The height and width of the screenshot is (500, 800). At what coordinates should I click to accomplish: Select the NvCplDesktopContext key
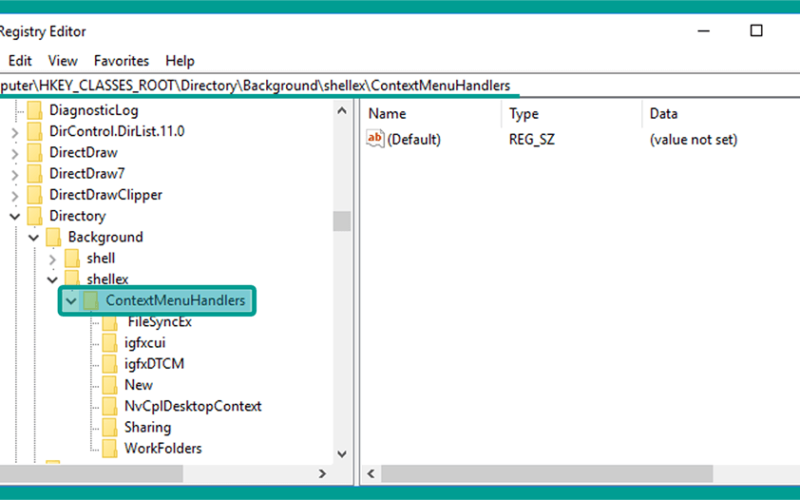pyautogui.click(x=193, y=406)
